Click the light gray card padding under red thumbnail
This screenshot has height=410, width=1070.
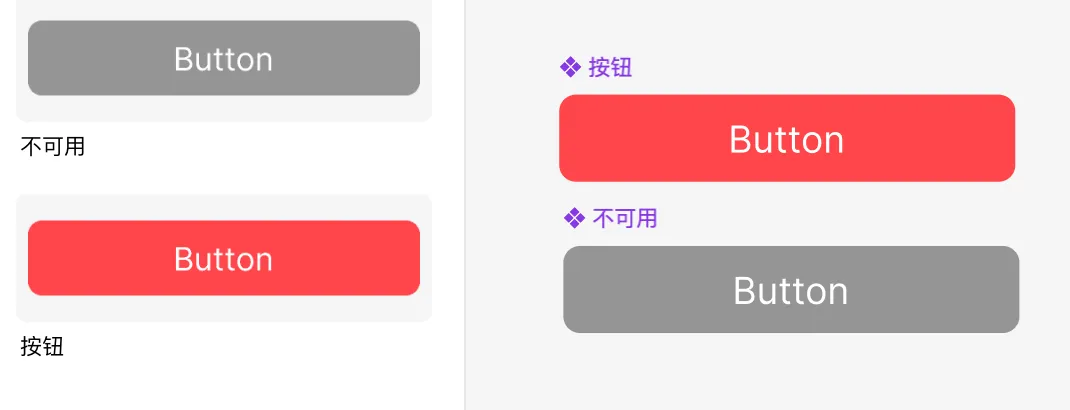tap(224, 309)
